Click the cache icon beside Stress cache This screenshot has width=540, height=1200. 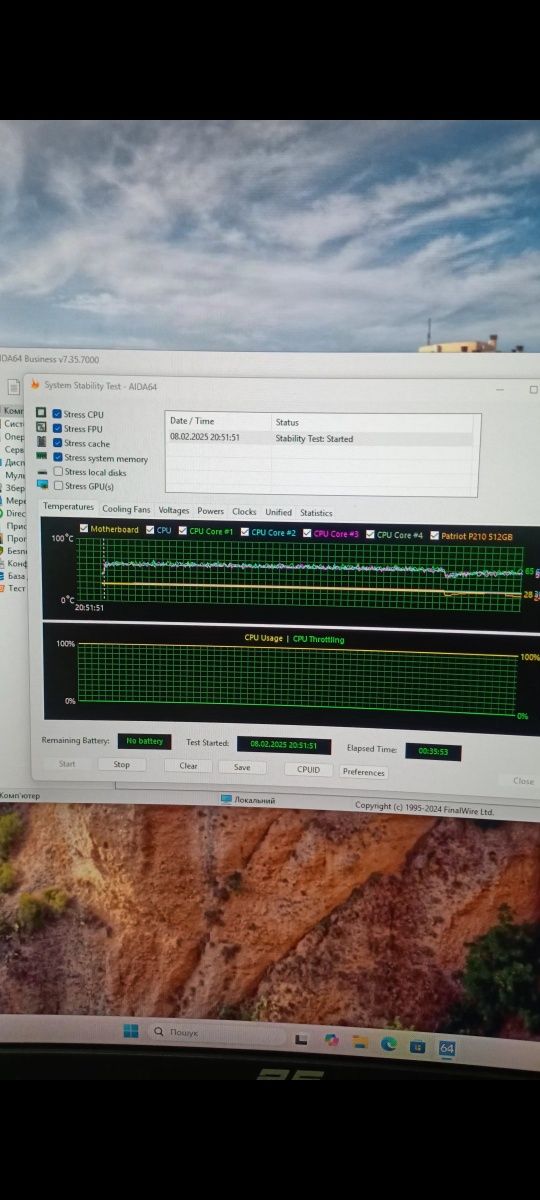point(42,442)
